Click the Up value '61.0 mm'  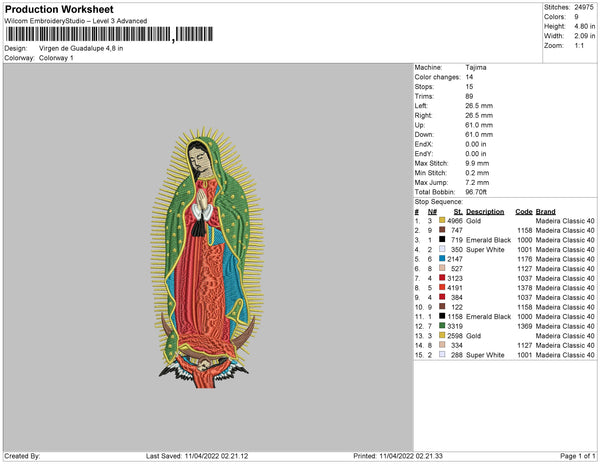479,125
